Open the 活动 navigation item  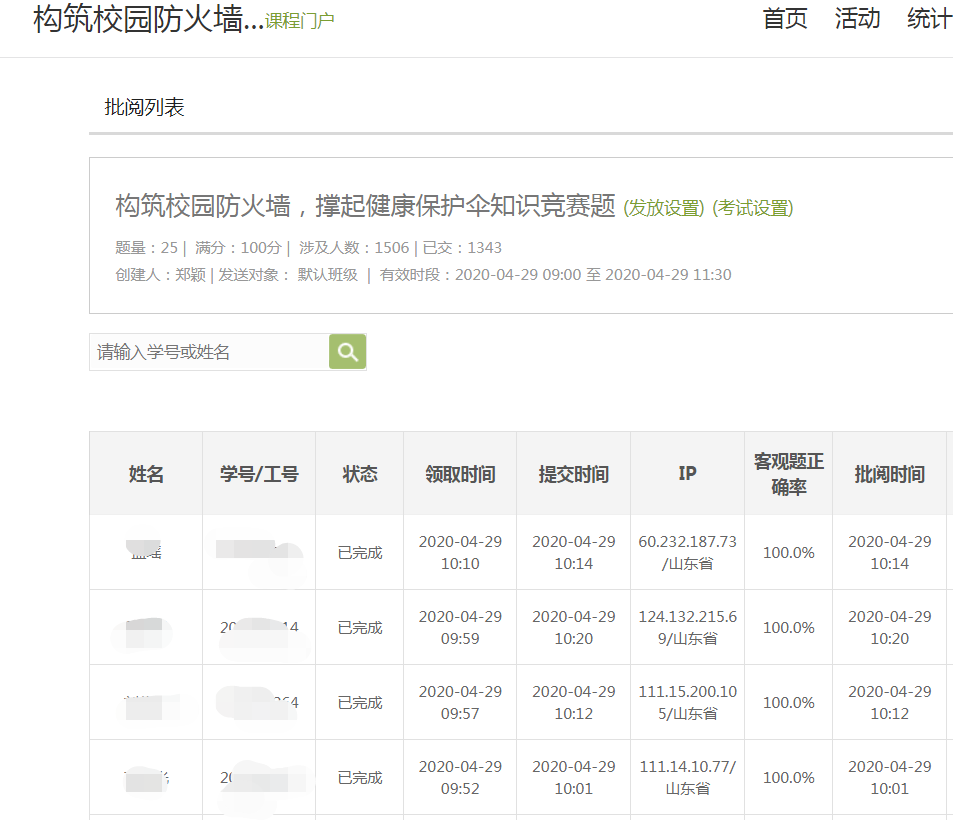point(857,19)
